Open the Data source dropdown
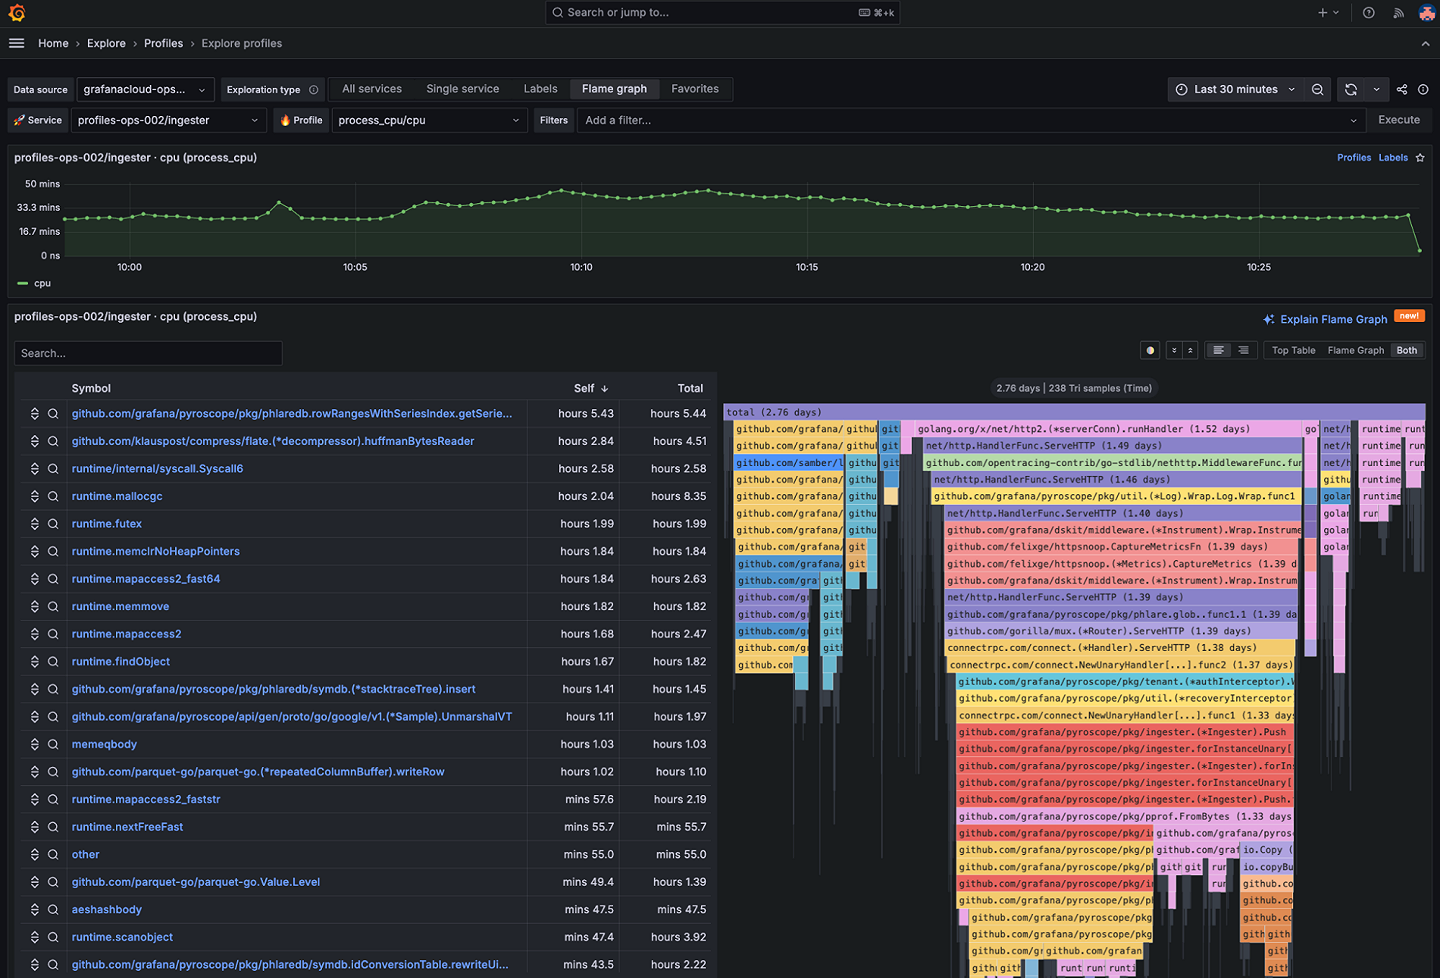This screenshot has height=978, width=1440. point(145,89)
